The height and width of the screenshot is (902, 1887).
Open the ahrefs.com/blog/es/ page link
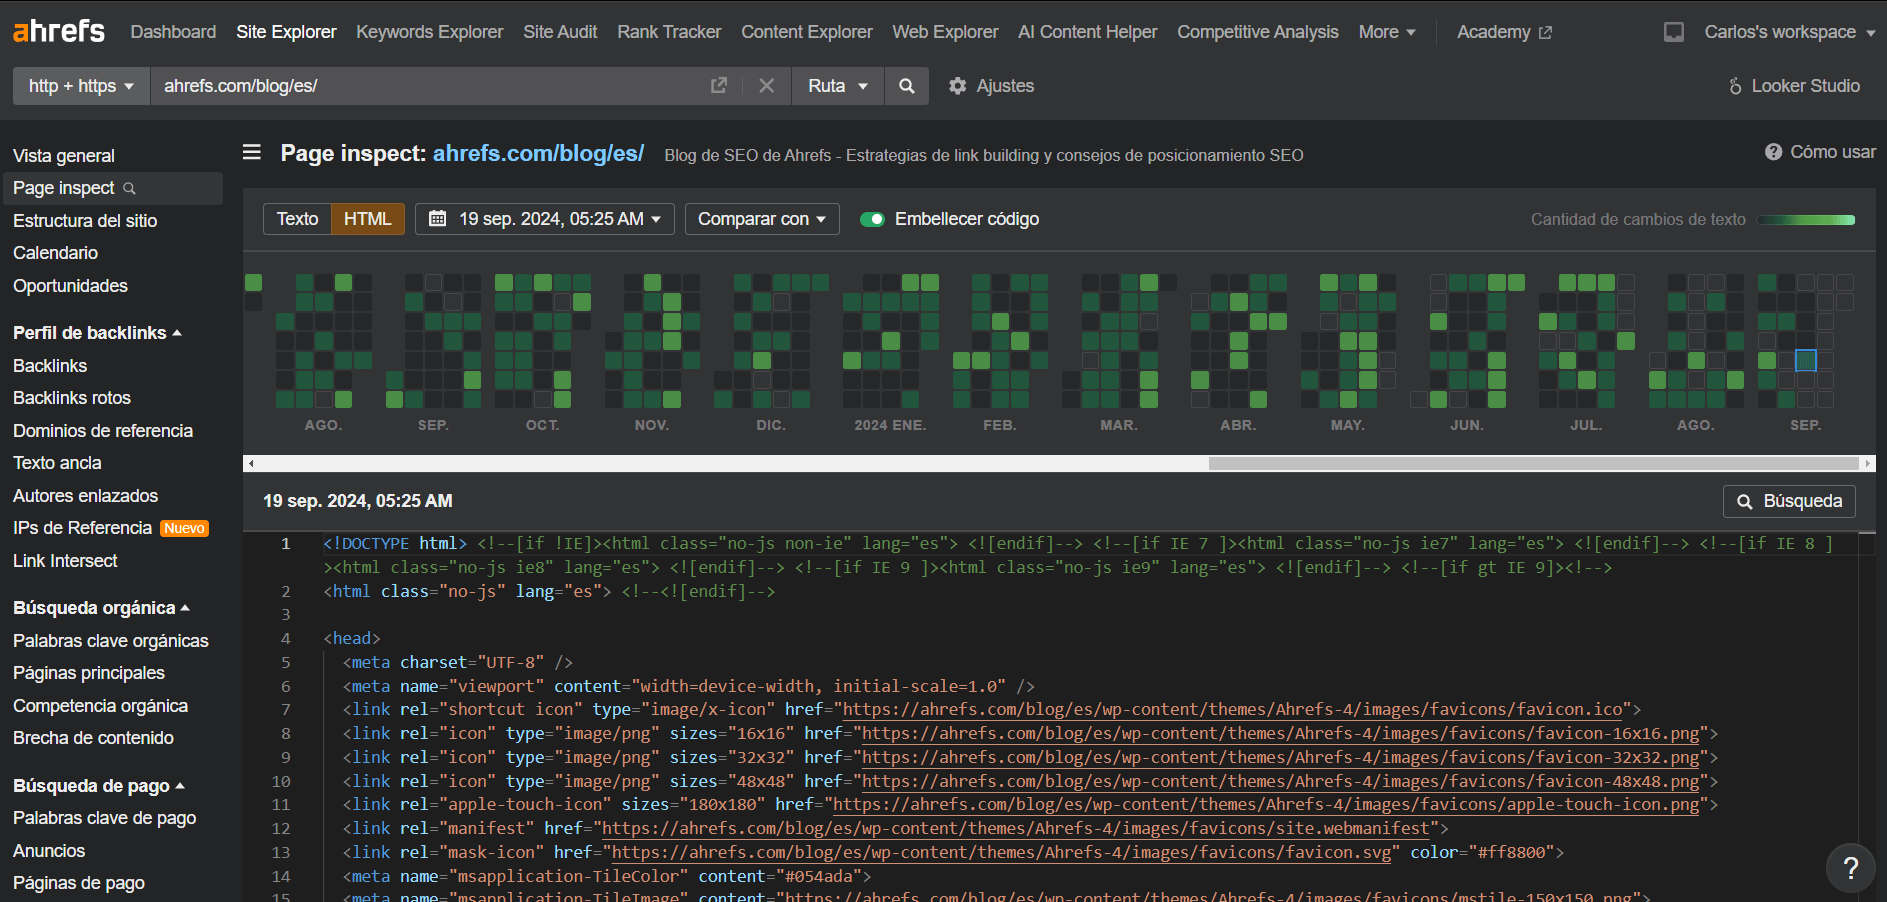tap(538, 153)
